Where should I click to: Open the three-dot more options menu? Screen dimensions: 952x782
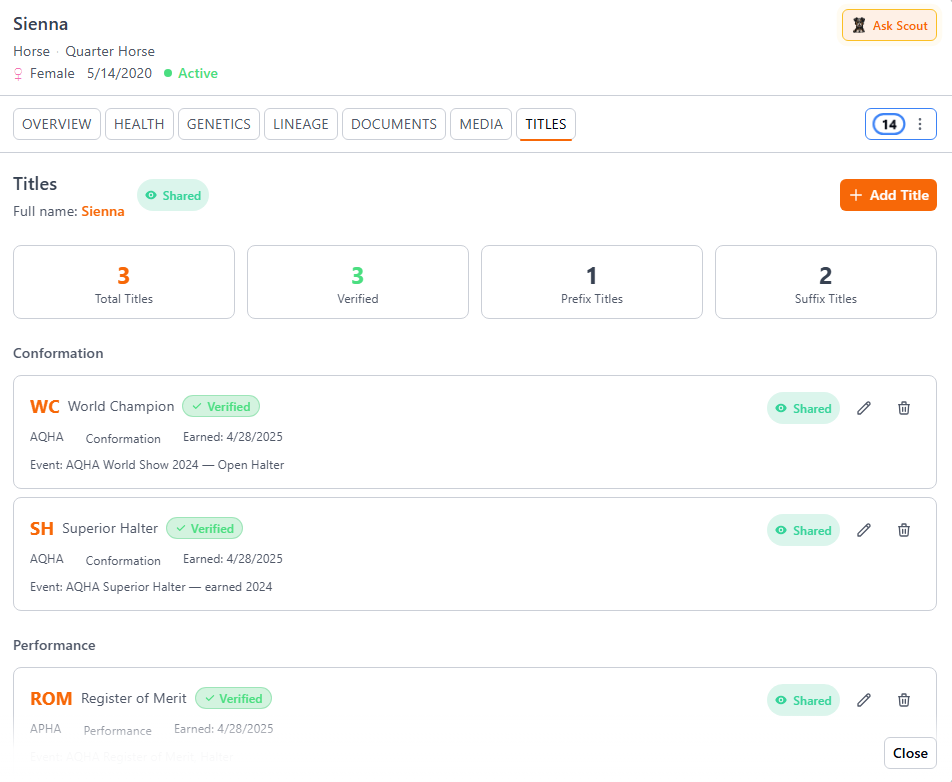pos(920,124)
